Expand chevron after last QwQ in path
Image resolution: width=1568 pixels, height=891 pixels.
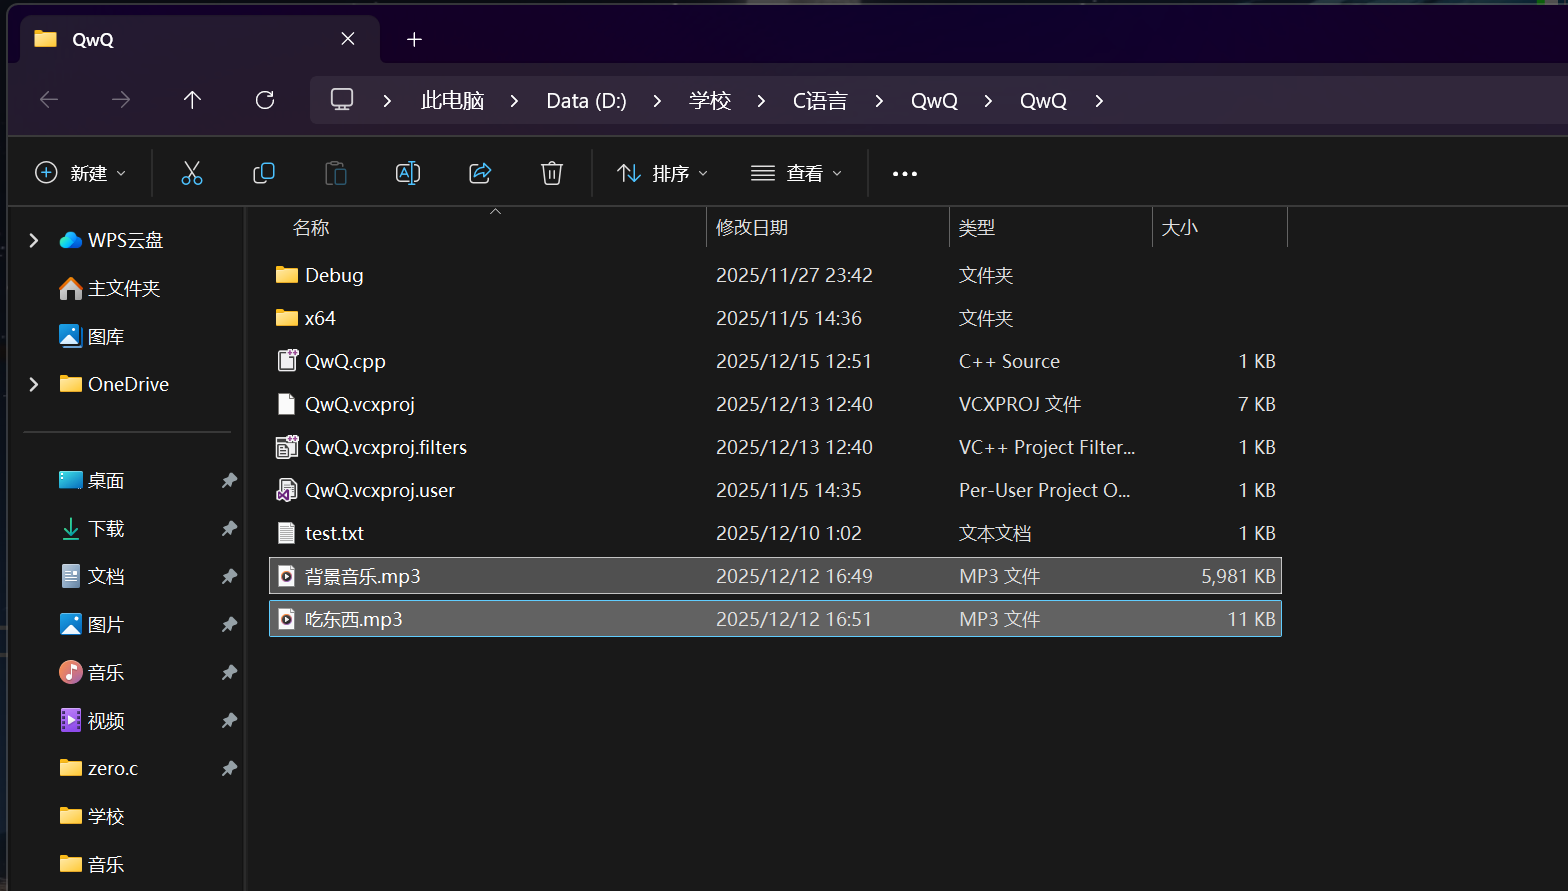tap(1099, 101)
